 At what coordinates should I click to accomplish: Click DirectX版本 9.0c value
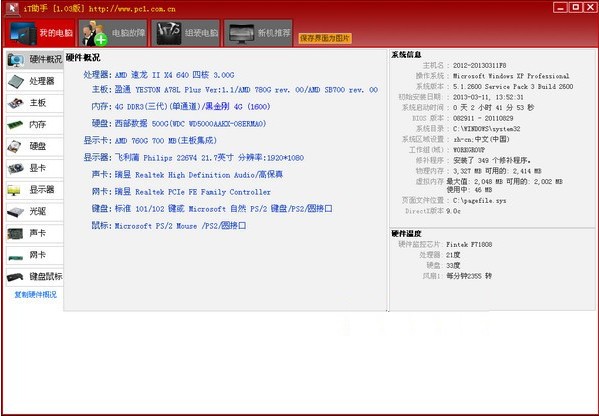coord(453,211)
